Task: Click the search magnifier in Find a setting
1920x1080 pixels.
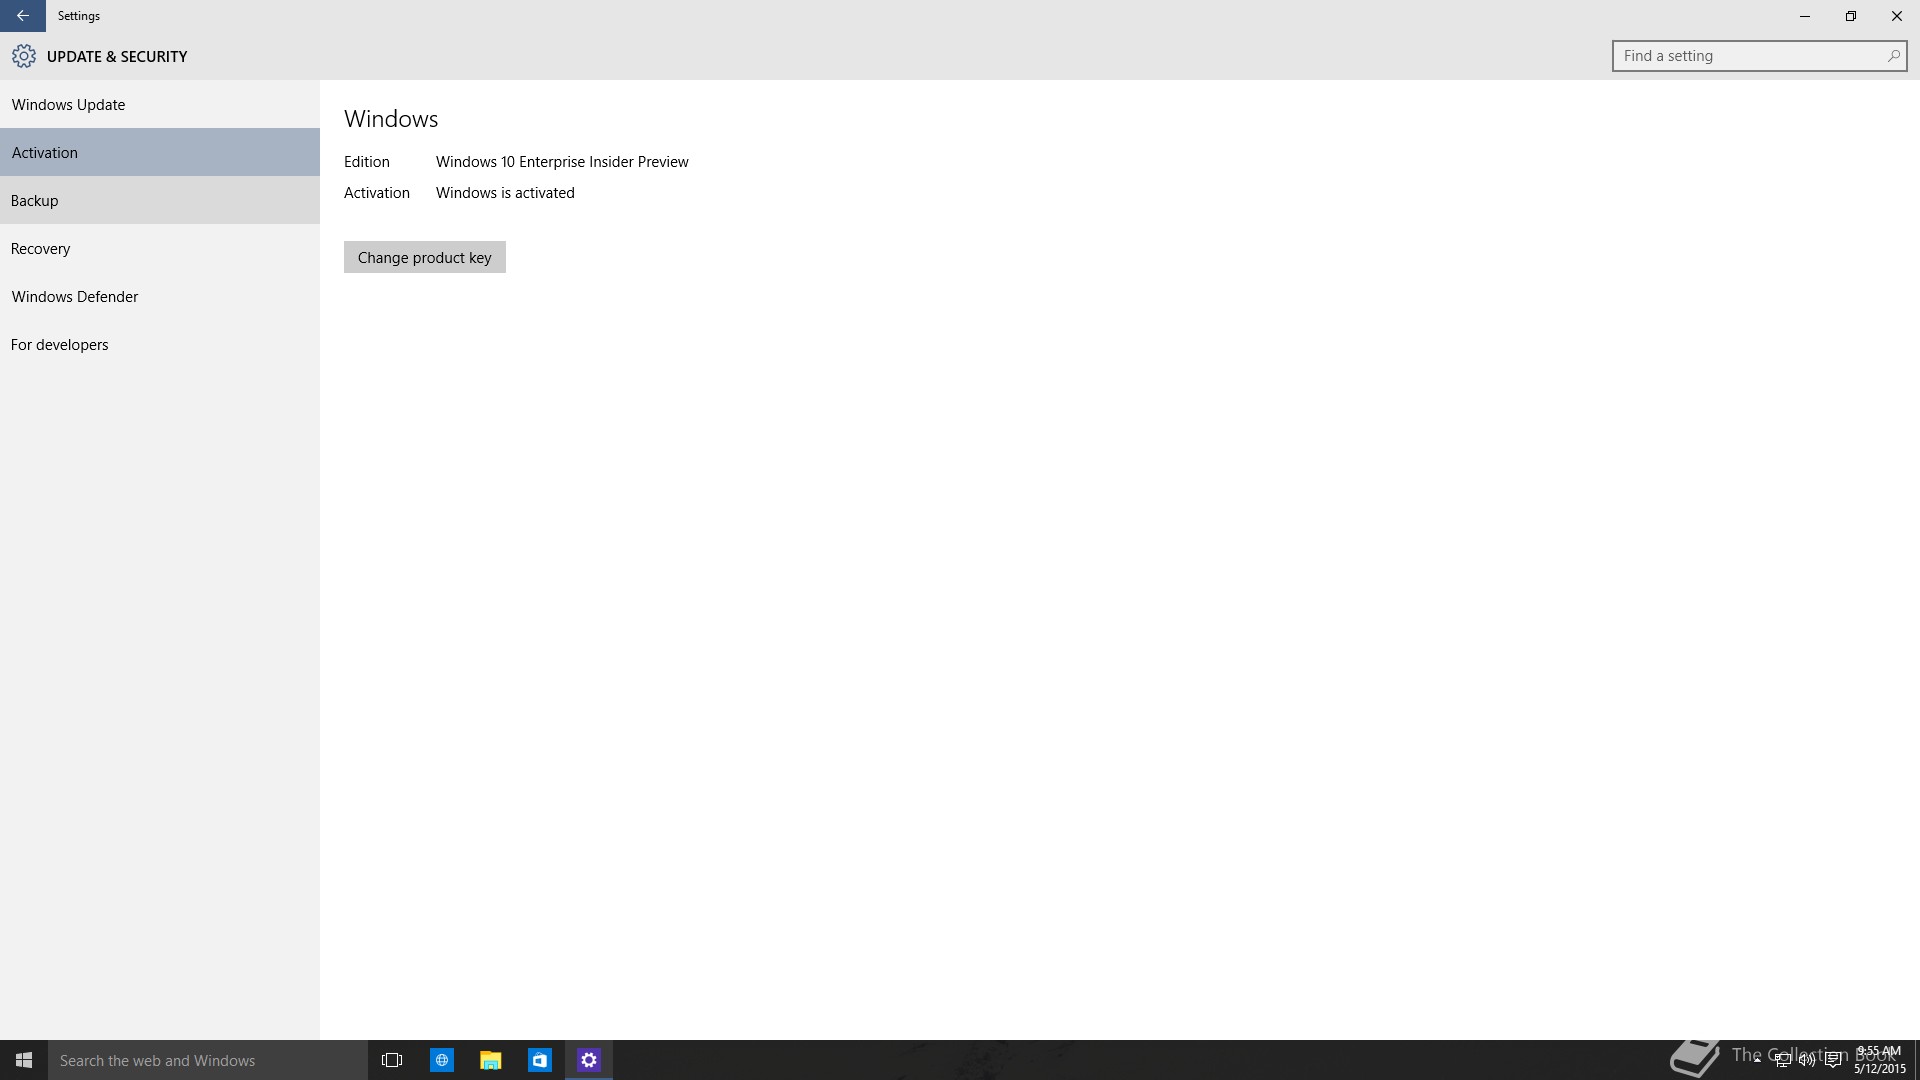Action: coord(1893,56)
